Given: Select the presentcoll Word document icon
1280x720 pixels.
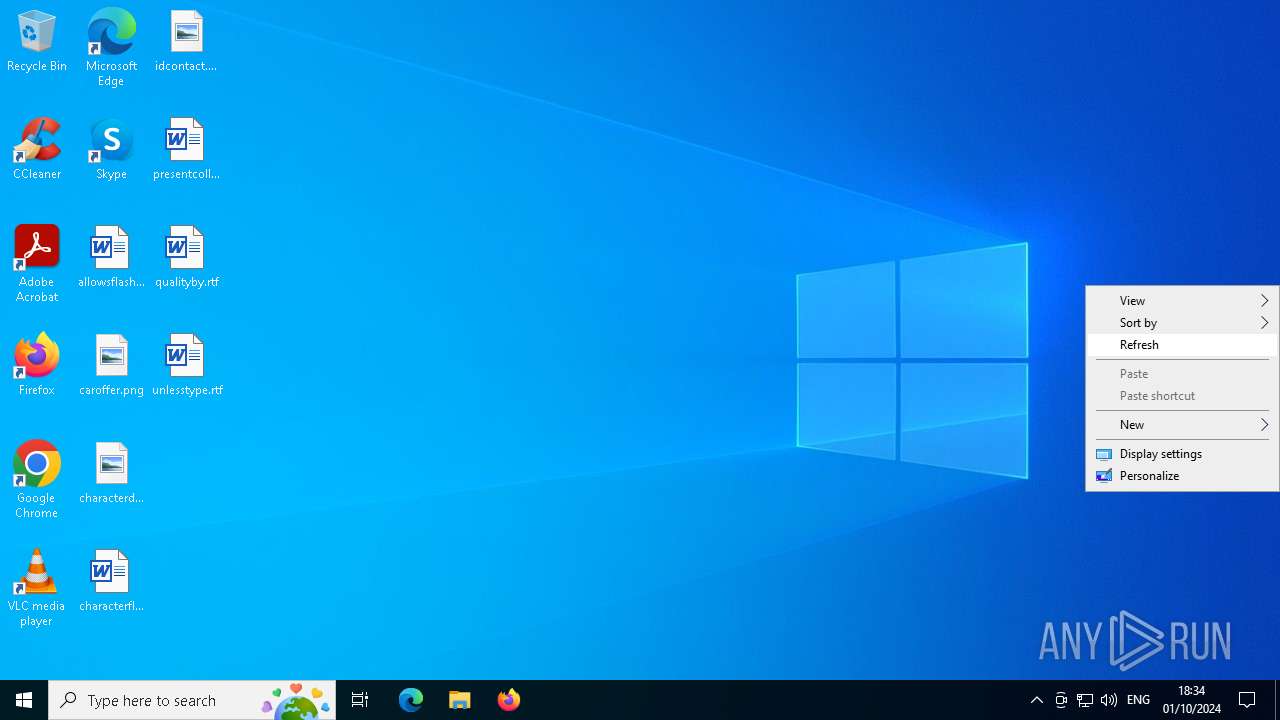Looking at the screenshot, I should (186, 150).
